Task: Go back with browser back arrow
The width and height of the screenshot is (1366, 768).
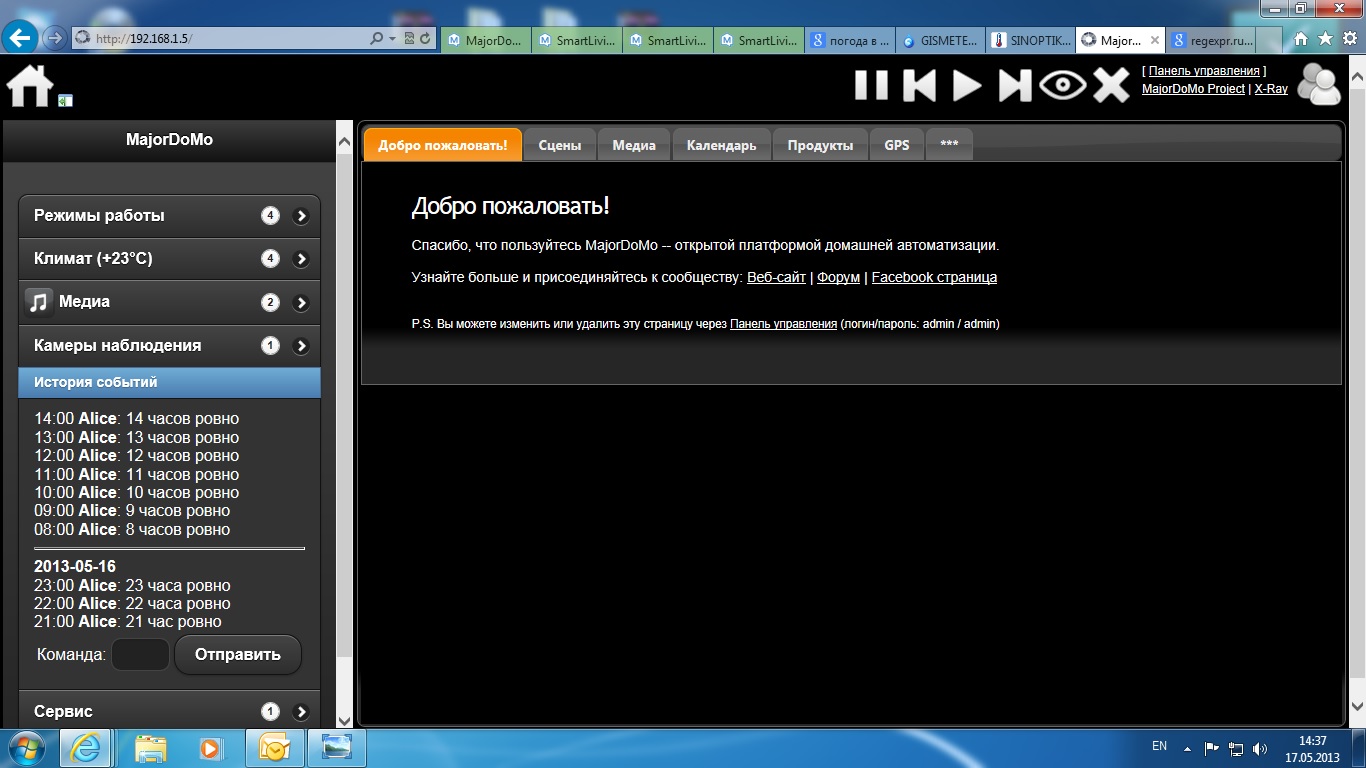Action: pos(20,38)
